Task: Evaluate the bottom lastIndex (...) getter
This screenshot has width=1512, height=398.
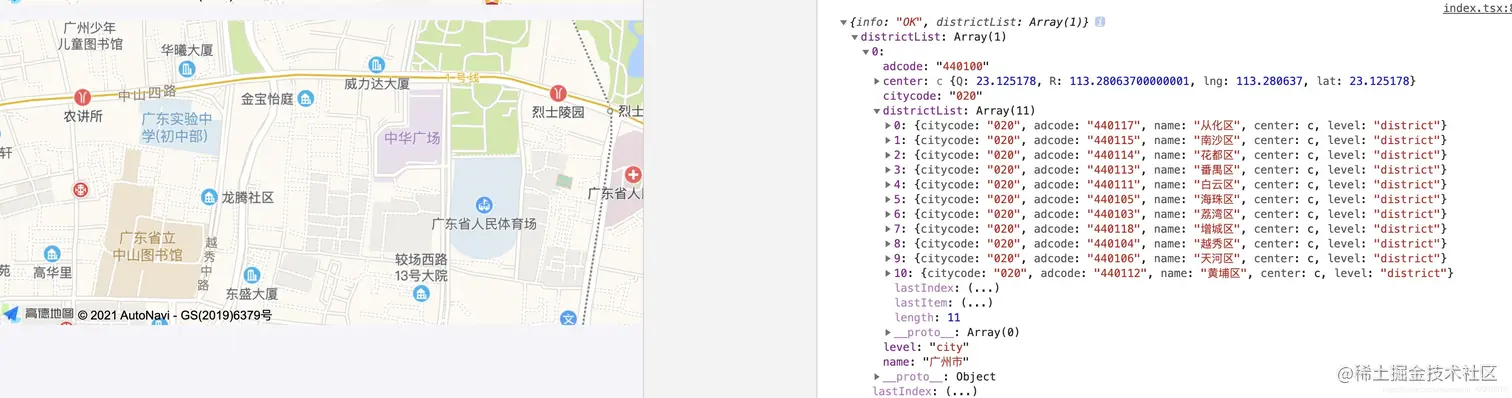Action: click(x=961, y=391)
